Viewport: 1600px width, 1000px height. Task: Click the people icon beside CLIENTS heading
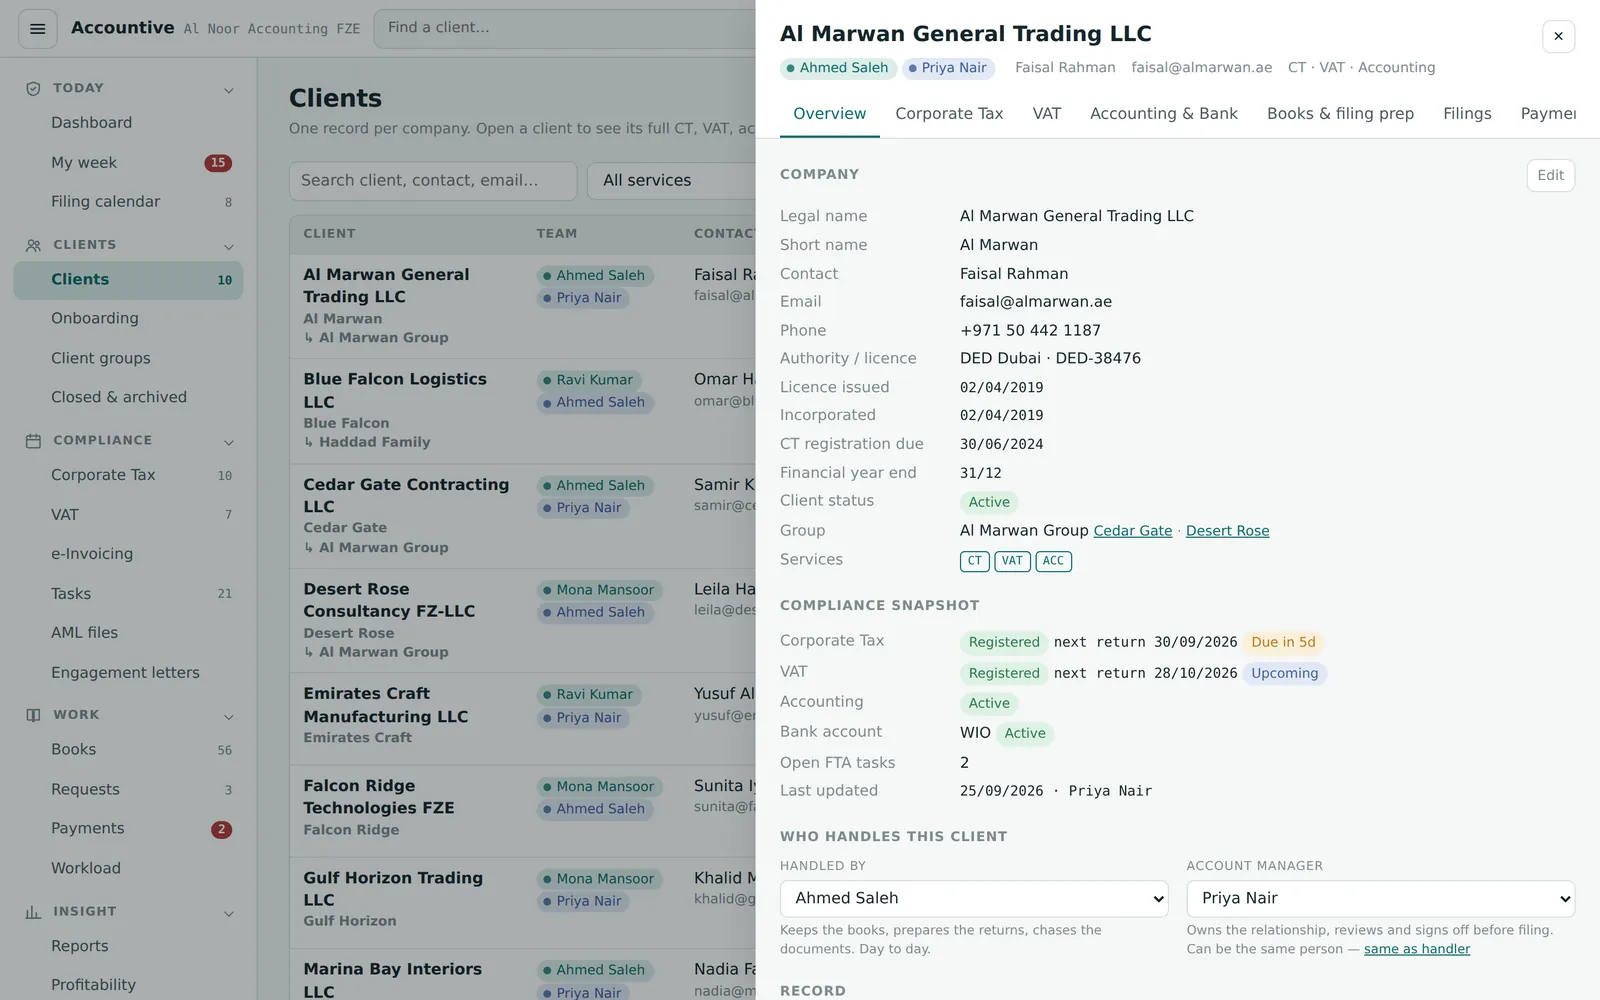(x=33, y=245)
